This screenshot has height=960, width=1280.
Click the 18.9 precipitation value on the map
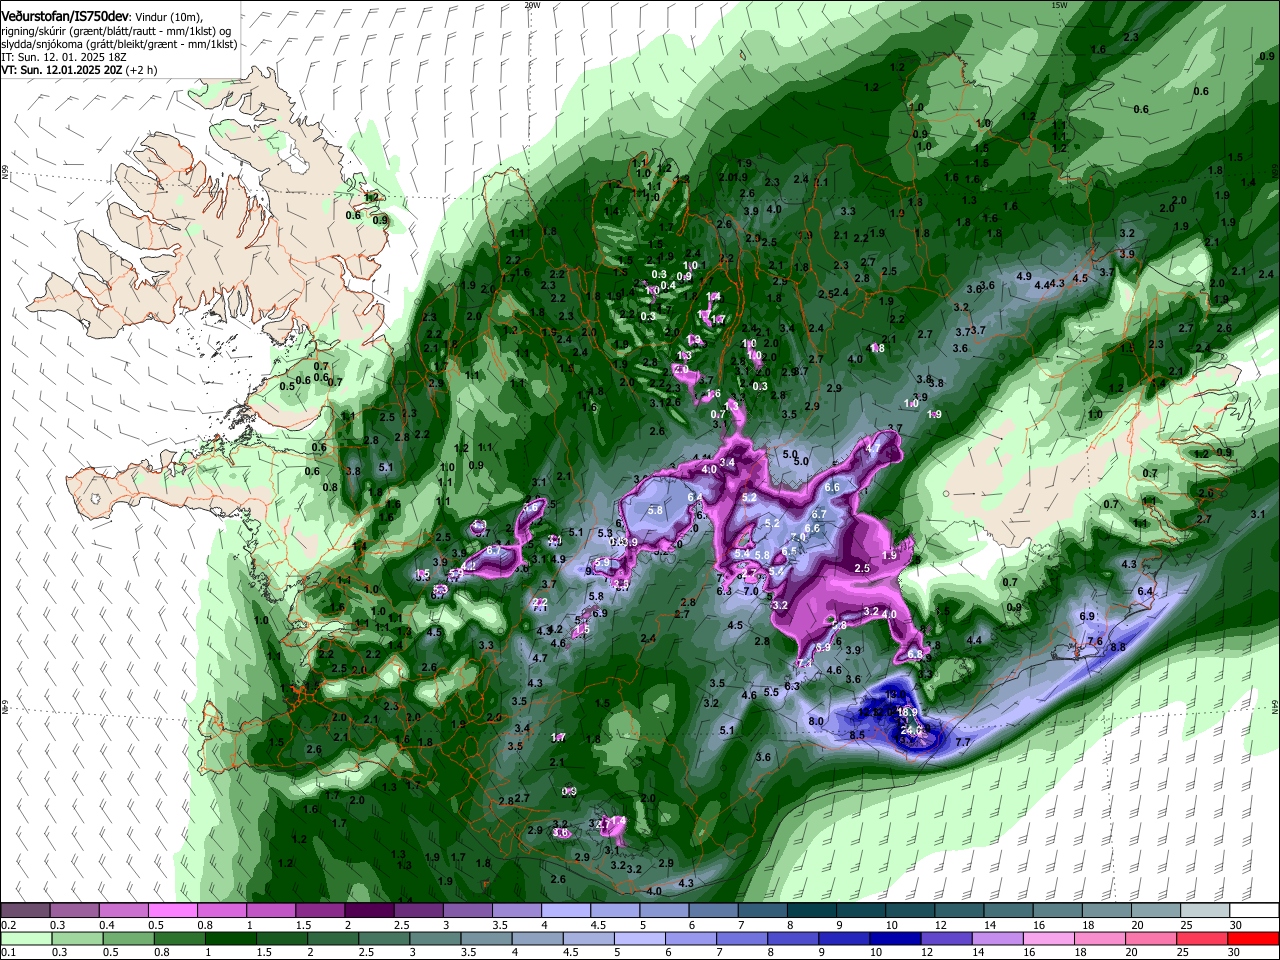[907, 712]
